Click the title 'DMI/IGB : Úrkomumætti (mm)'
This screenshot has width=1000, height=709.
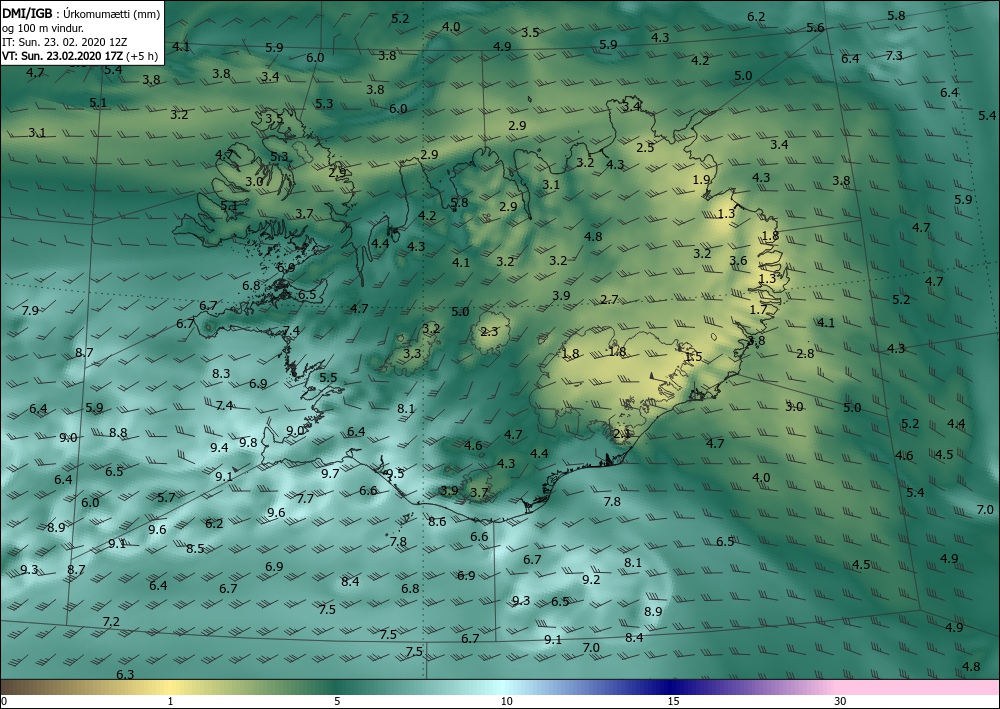pyautogui.click(x=80, y=13)
